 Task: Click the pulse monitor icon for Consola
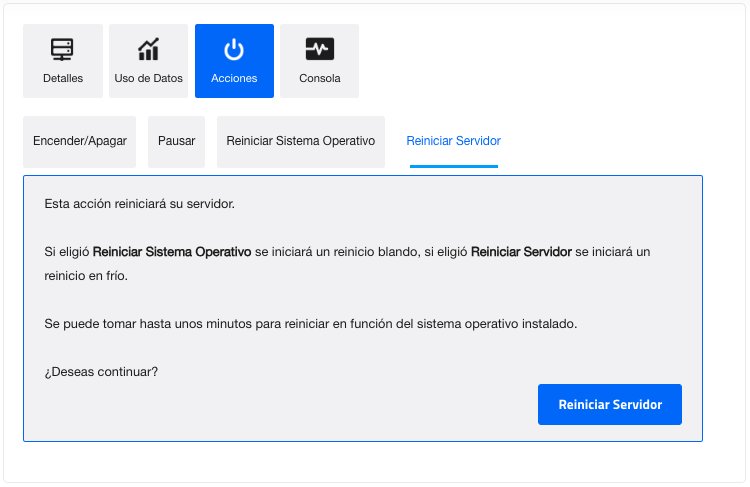[x=319, y=49]
